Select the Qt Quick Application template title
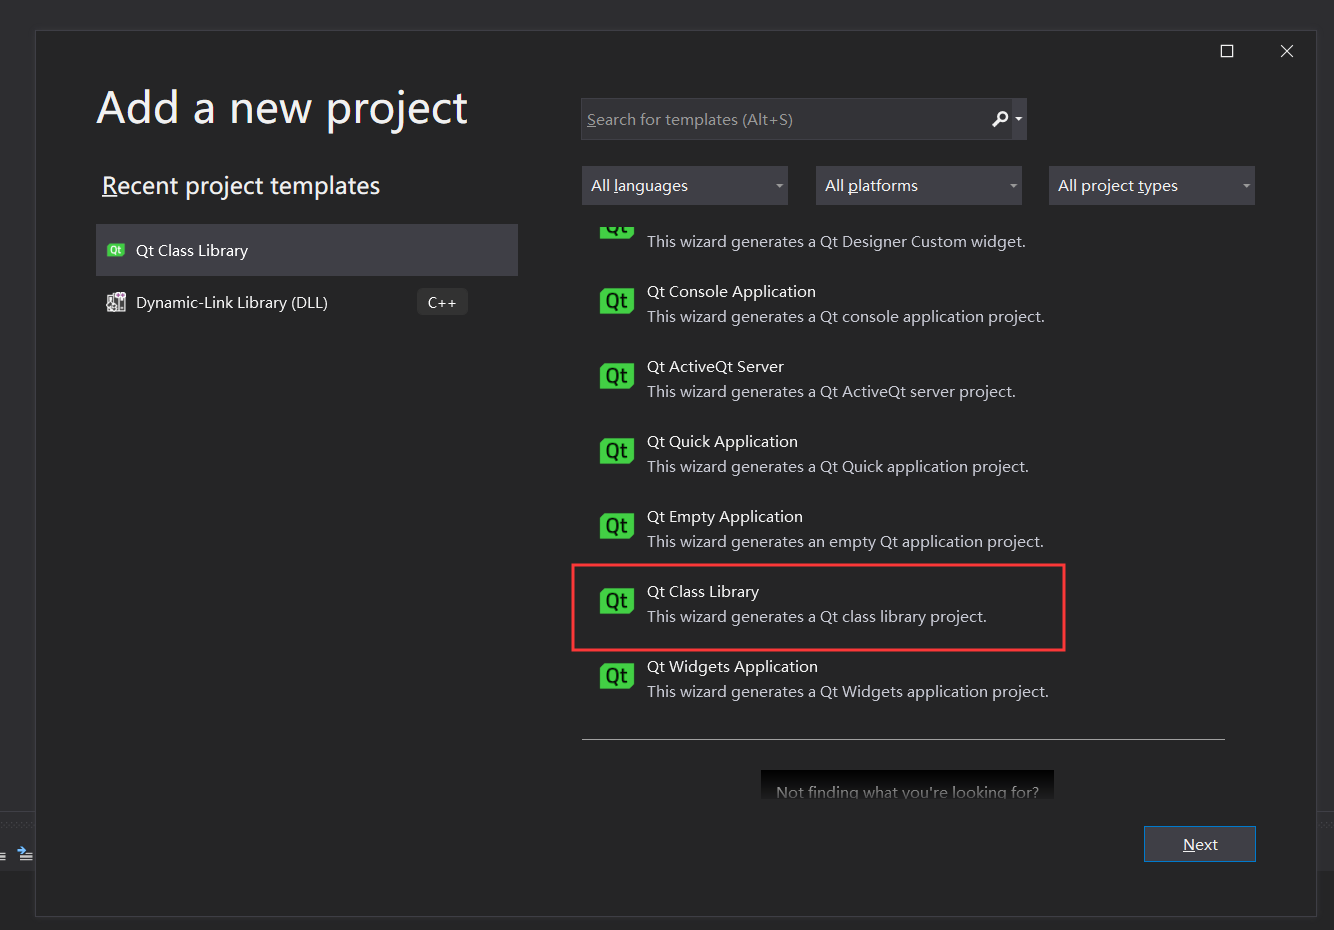The height and width of the screenshot is (930, 1334). point(722,441)
